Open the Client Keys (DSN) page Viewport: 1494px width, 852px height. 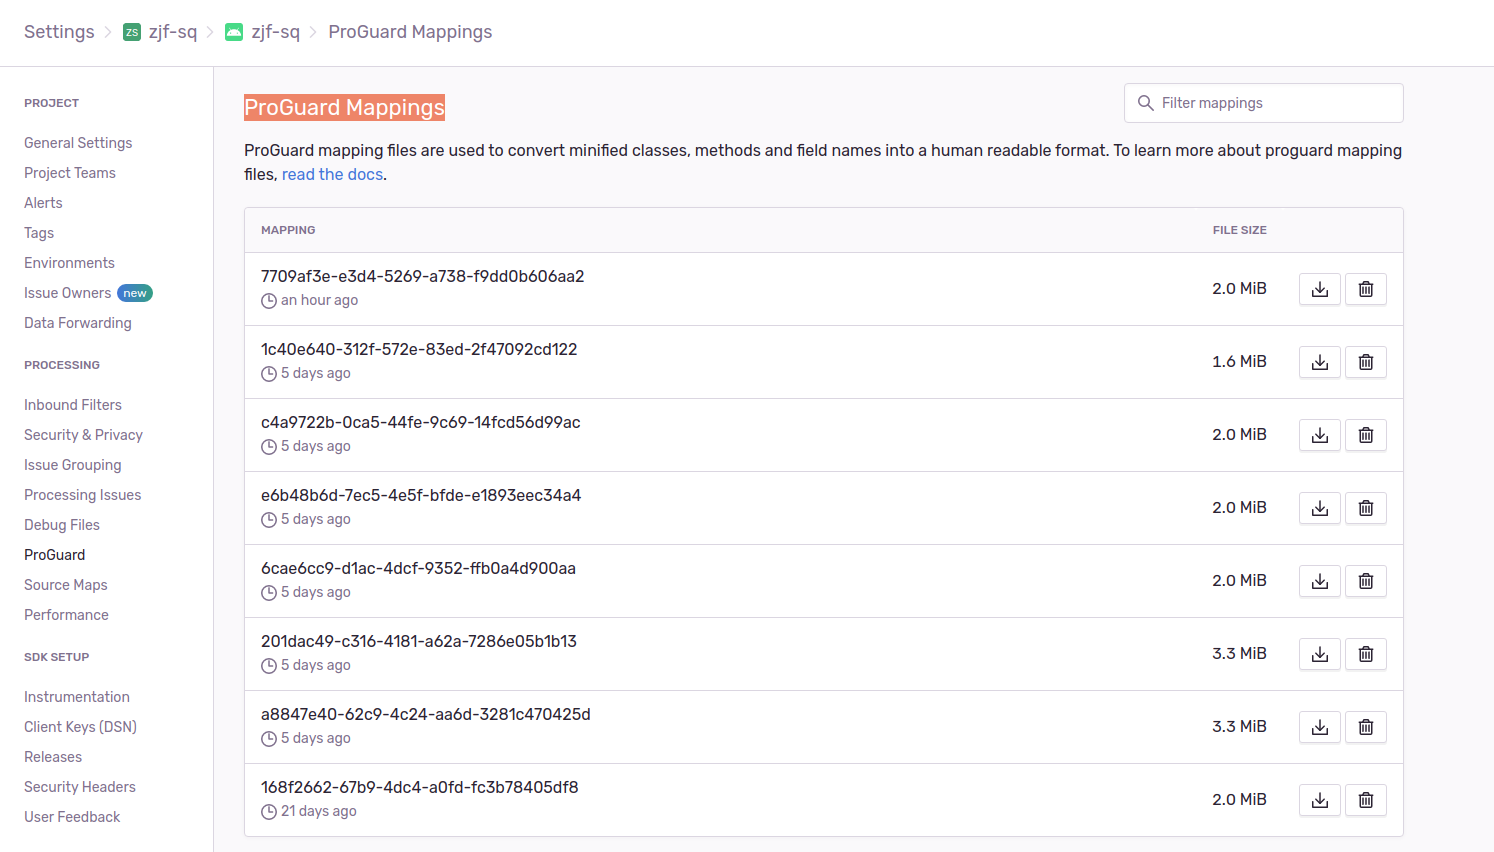[x=80, y=726]
